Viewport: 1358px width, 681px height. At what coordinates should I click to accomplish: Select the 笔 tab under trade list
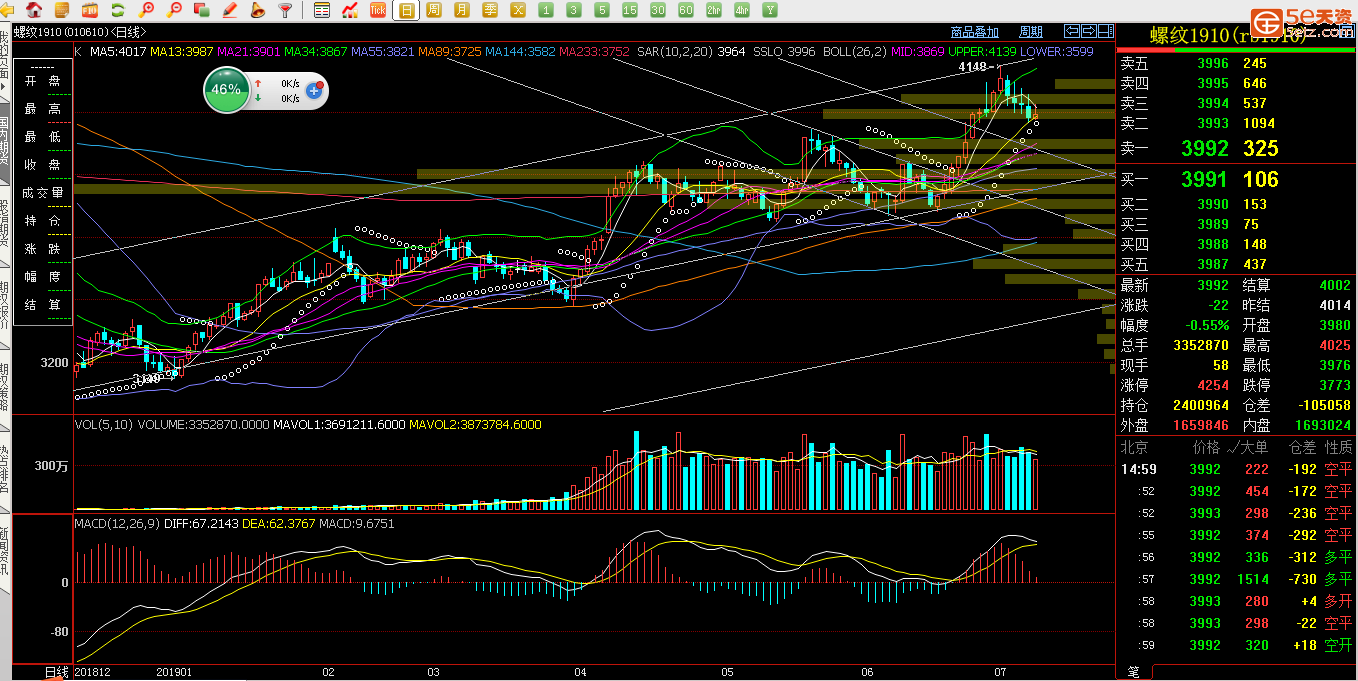coord(1133,672)
